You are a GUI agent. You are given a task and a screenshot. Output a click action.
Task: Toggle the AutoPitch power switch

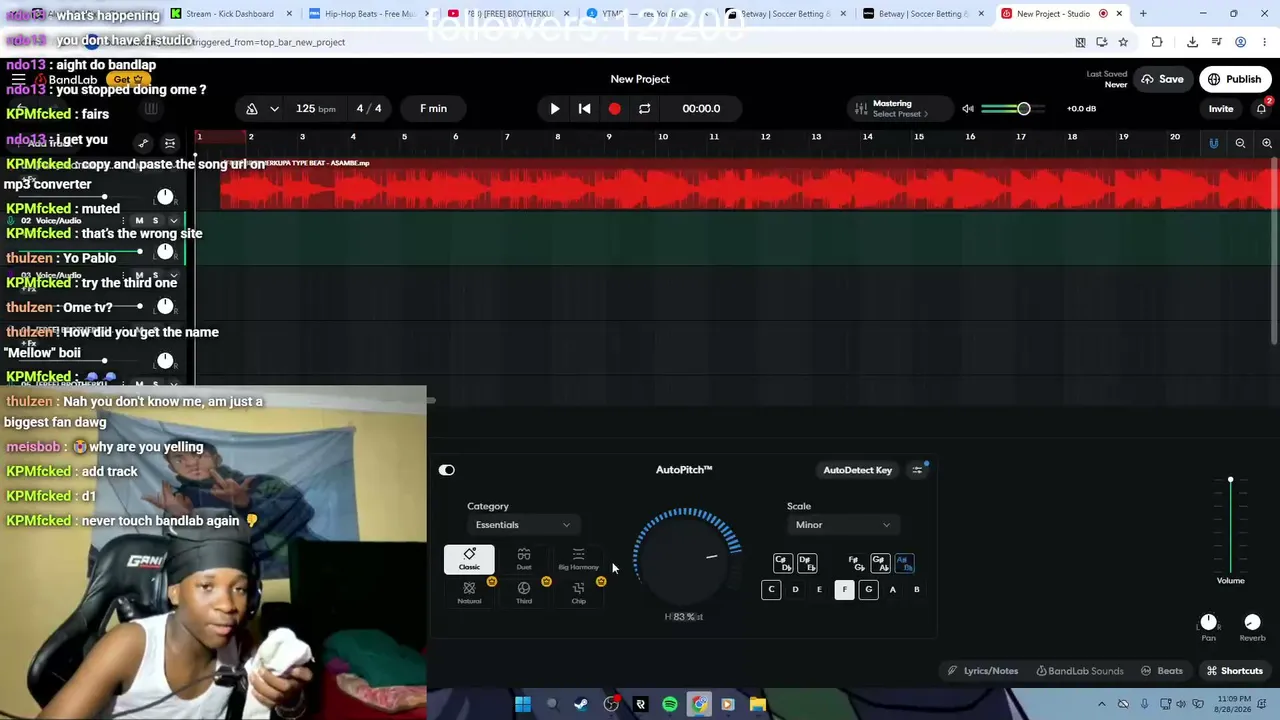pyautogui.click(x=447, y=470)
